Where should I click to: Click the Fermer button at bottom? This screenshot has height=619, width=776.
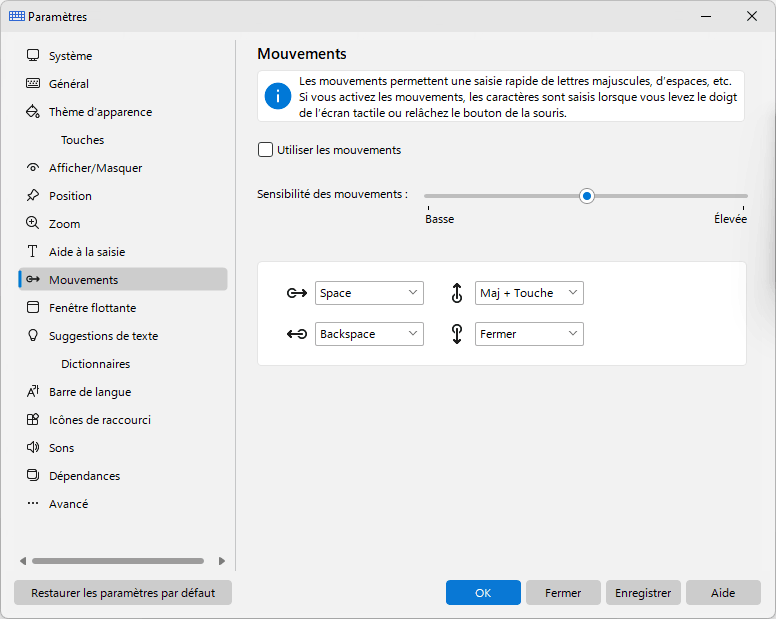[x=563, y=593]
